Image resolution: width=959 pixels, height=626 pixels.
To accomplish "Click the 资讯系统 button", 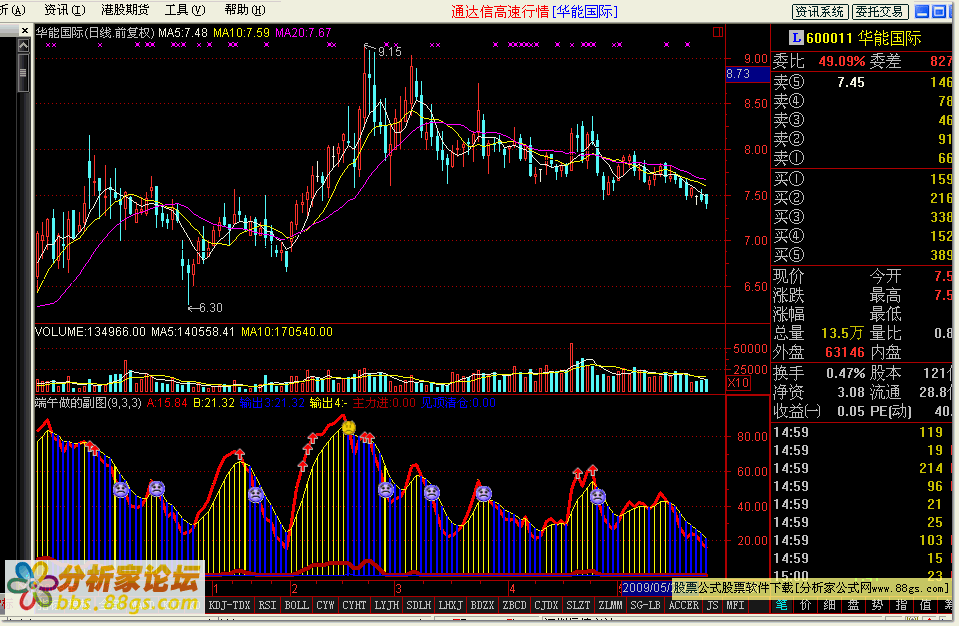I will click(820, 12).
